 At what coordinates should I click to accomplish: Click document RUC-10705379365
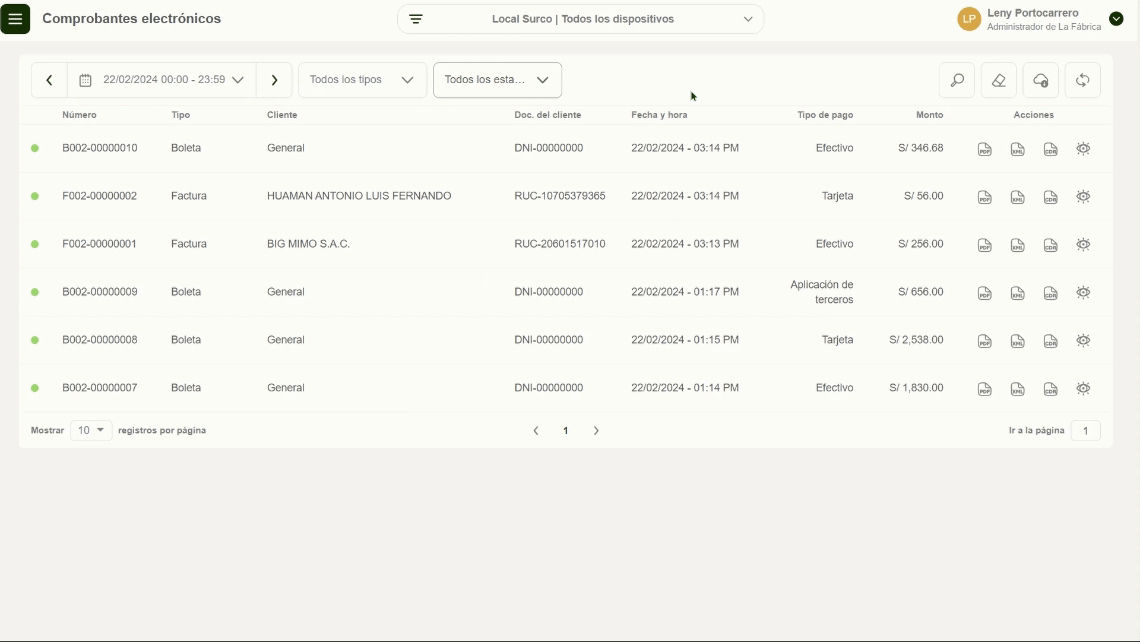tap(560, 196)
